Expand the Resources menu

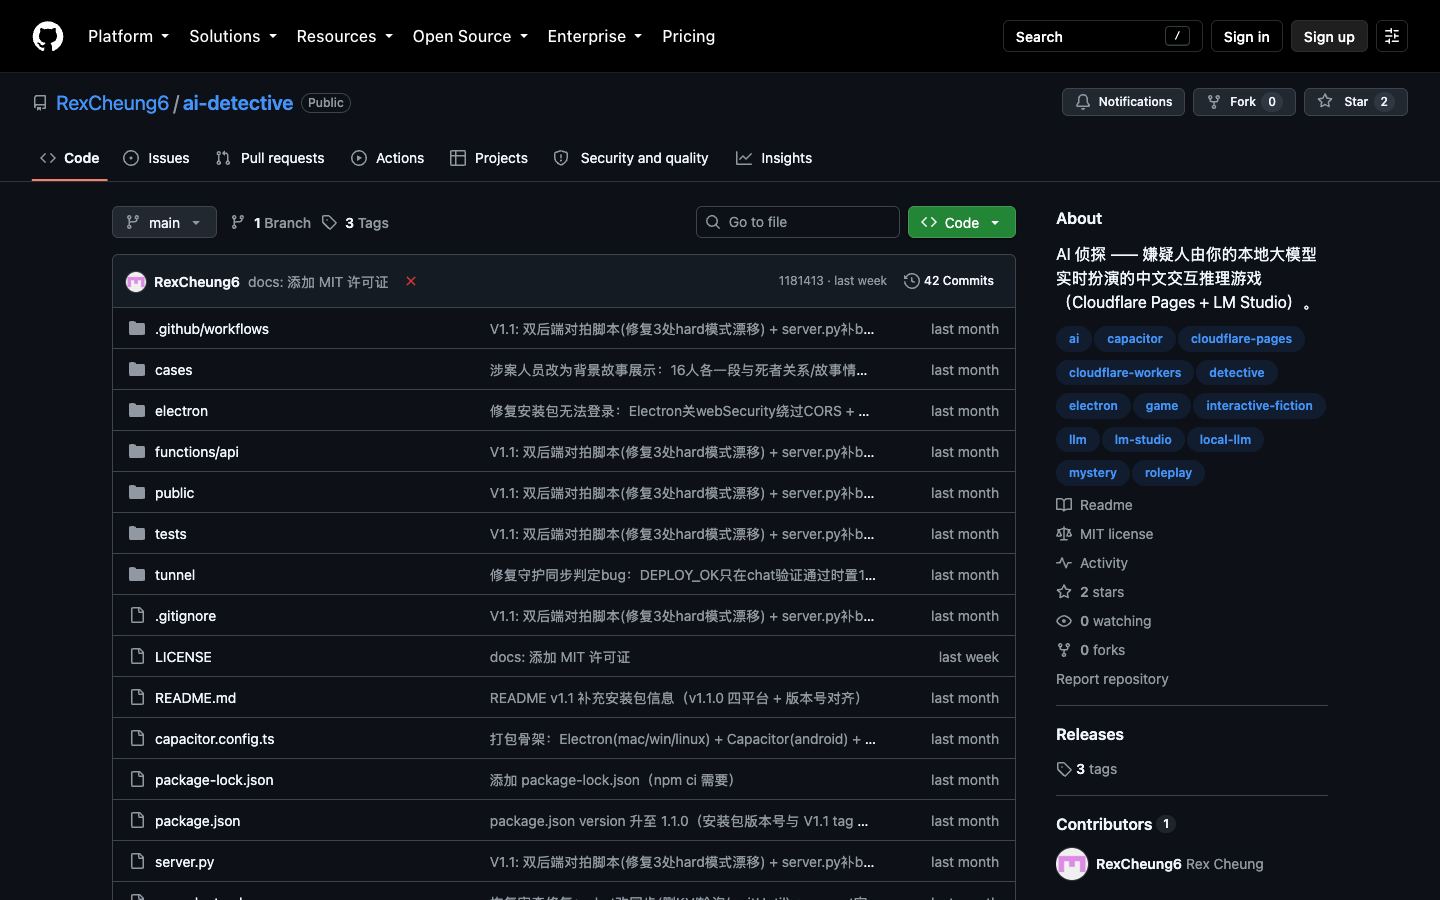pyautogui.click(x=344, y=36)
